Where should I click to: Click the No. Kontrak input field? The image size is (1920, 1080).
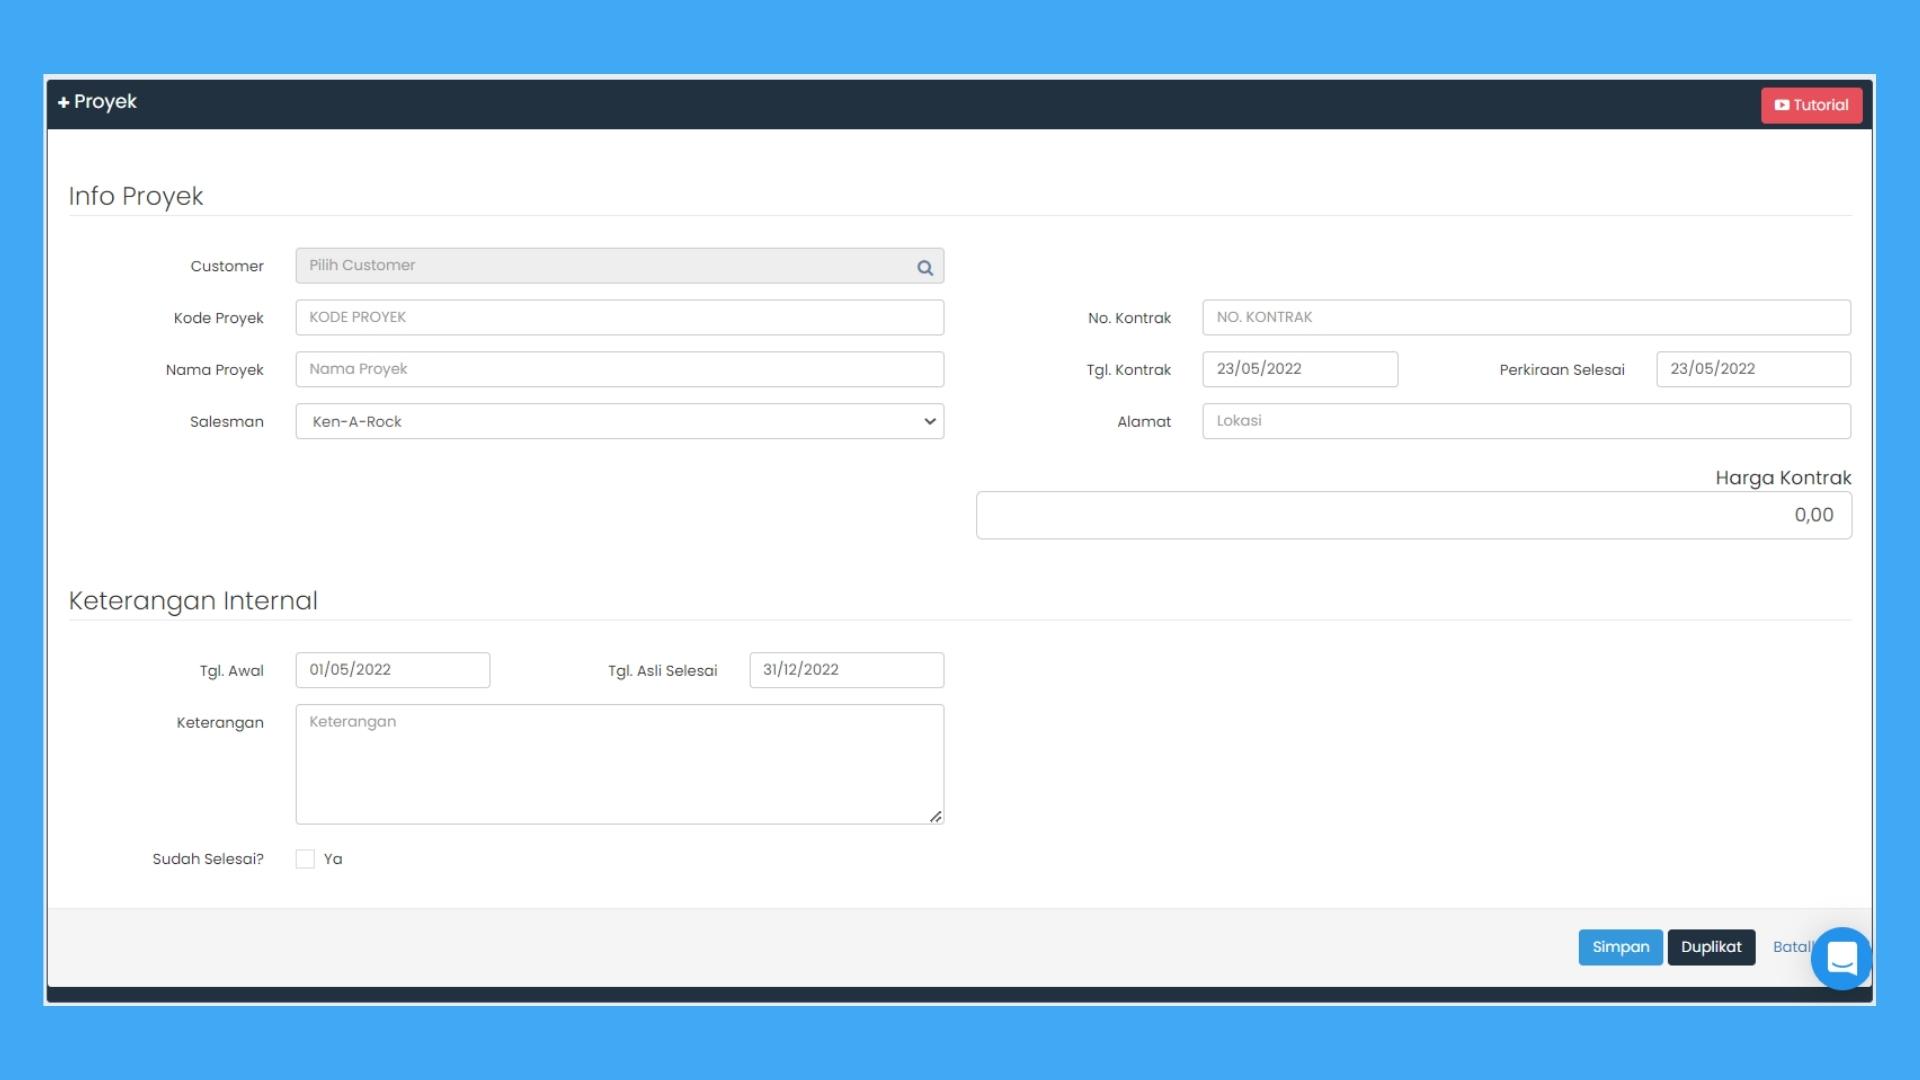[x=1526, y=318]
